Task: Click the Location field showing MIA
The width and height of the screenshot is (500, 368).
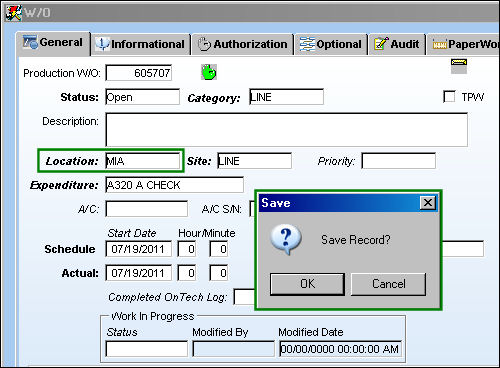Action: pos(142,161)
